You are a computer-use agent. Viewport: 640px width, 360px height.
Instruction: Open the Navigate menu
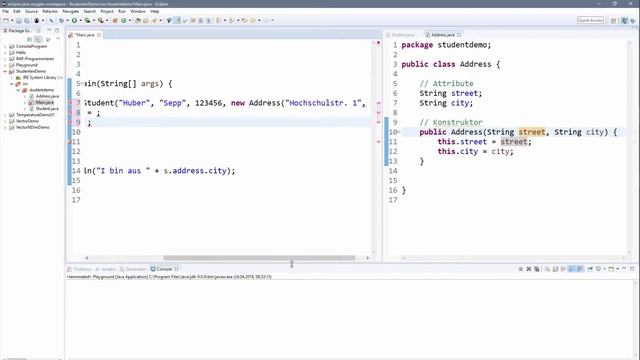(71, 11)
